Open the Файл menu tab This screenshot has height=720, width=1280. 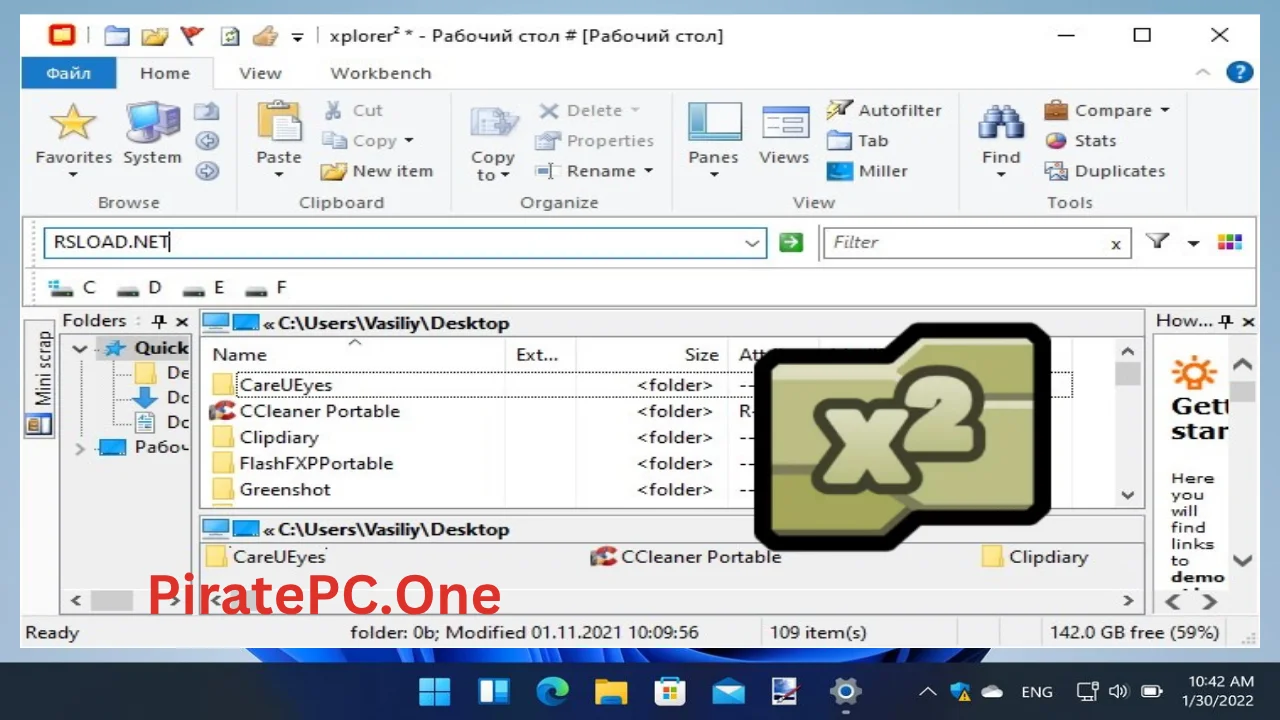pyautogui.click(x=69, y=73)
